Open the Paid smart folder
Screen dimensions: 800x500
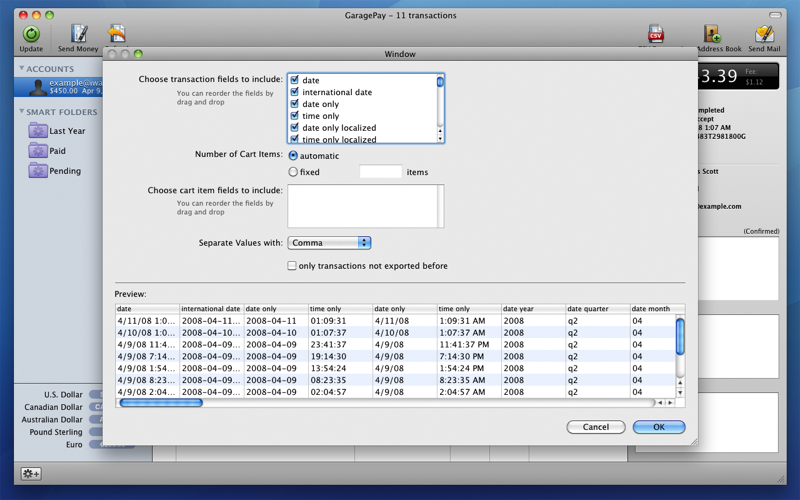pyautogui.click(x=57, y=151)
